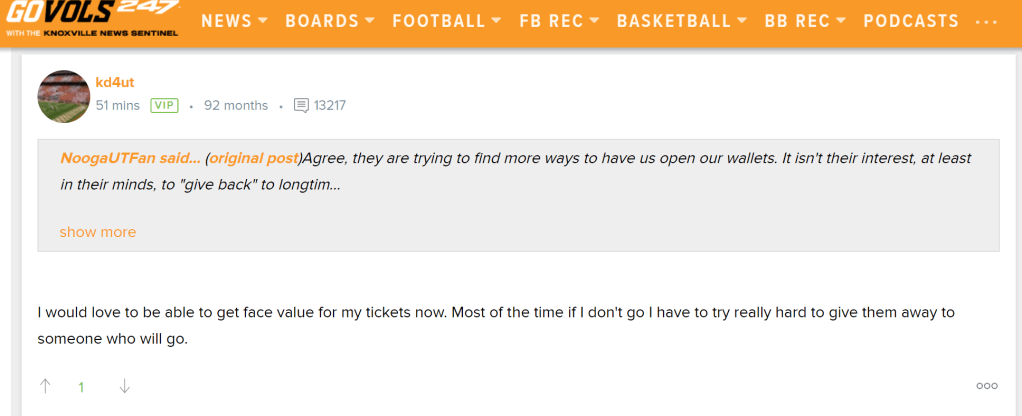Image resolution: width=1022 pixels, height=416 pixels.
Task: Expand the Boards dropdown menu
Action: click(329, 21)
